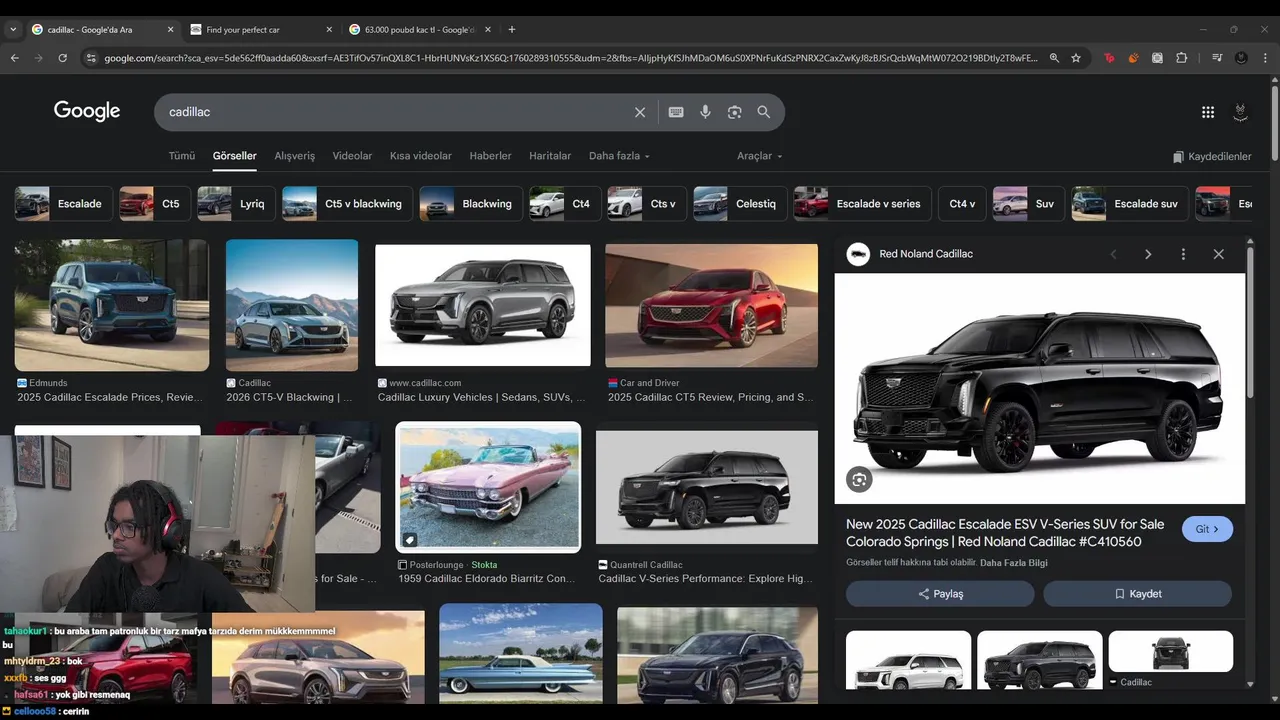
Task: Filter images by the Celestiq chip
Action: click(739, 204)
